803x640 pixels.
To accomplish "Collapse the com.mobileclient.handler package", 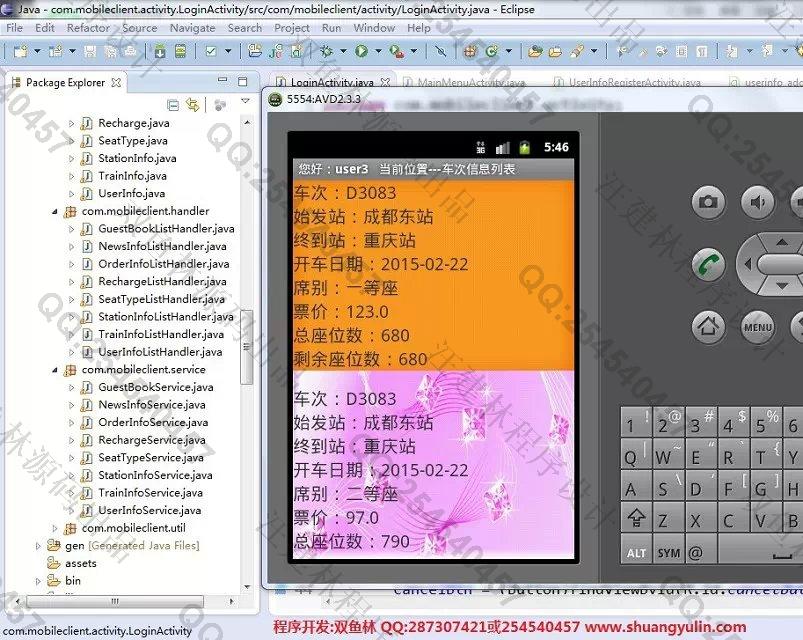I will pos(55,211).
